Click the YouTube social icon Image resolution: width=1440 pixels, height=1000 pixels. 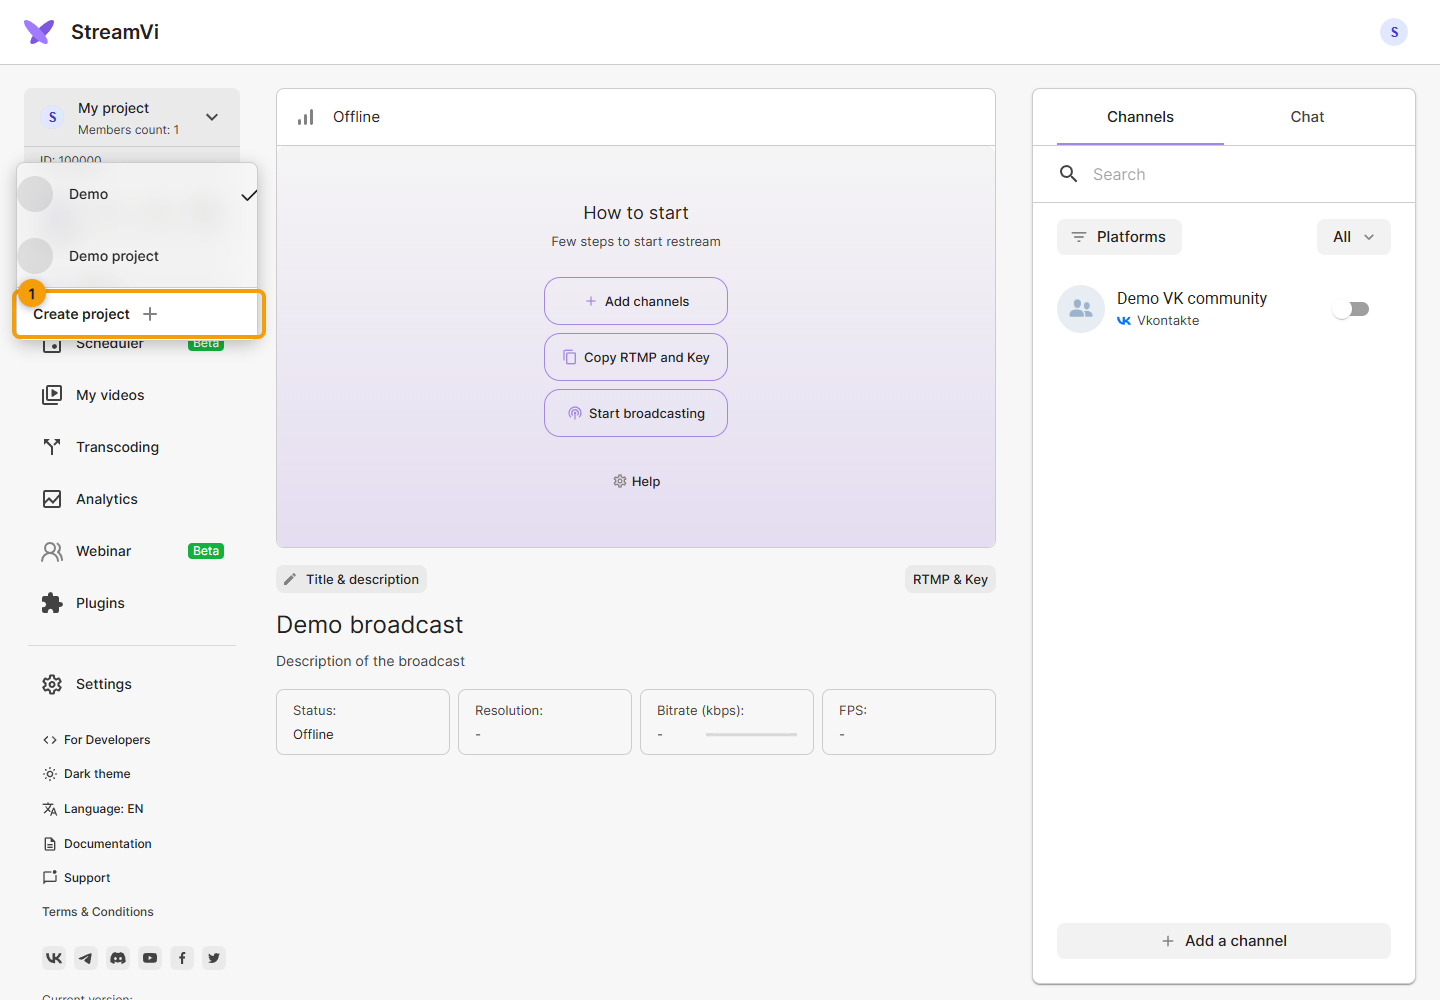[150, 958]
